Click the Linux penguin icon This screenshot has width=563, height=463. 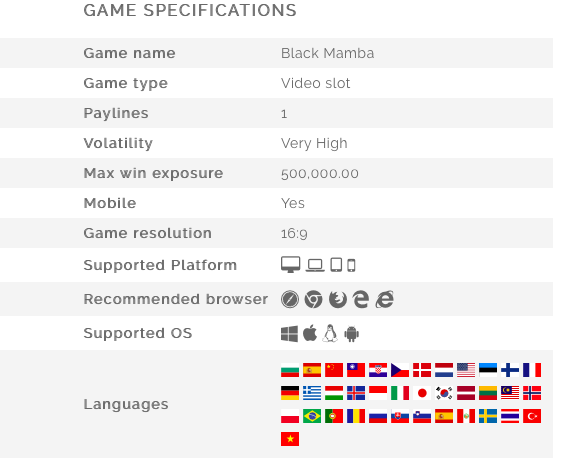pos(330,333)
